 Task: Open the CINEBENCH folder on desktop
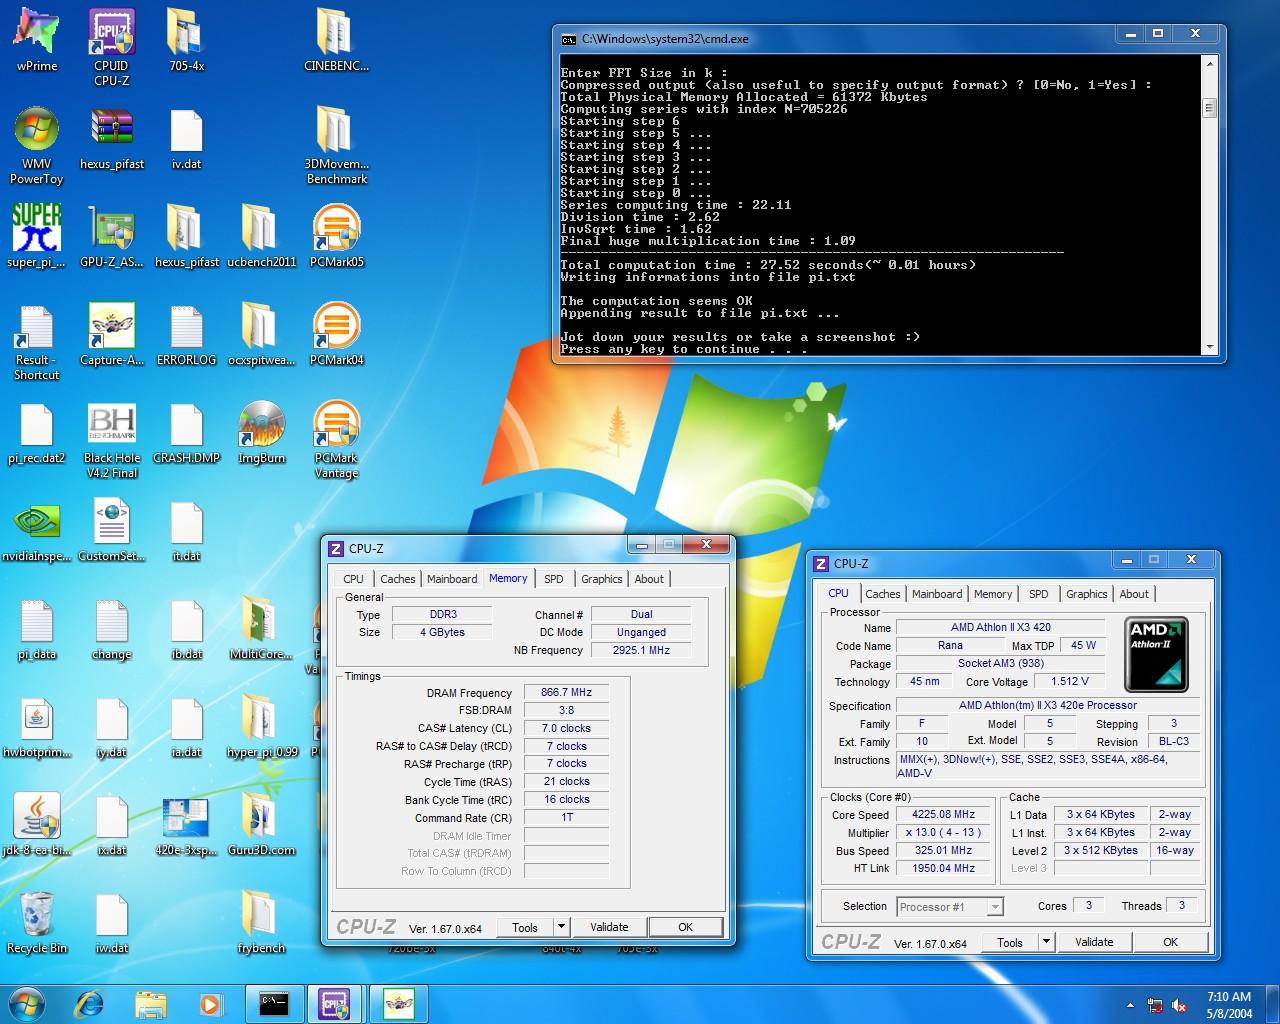[x=336, y=40]
